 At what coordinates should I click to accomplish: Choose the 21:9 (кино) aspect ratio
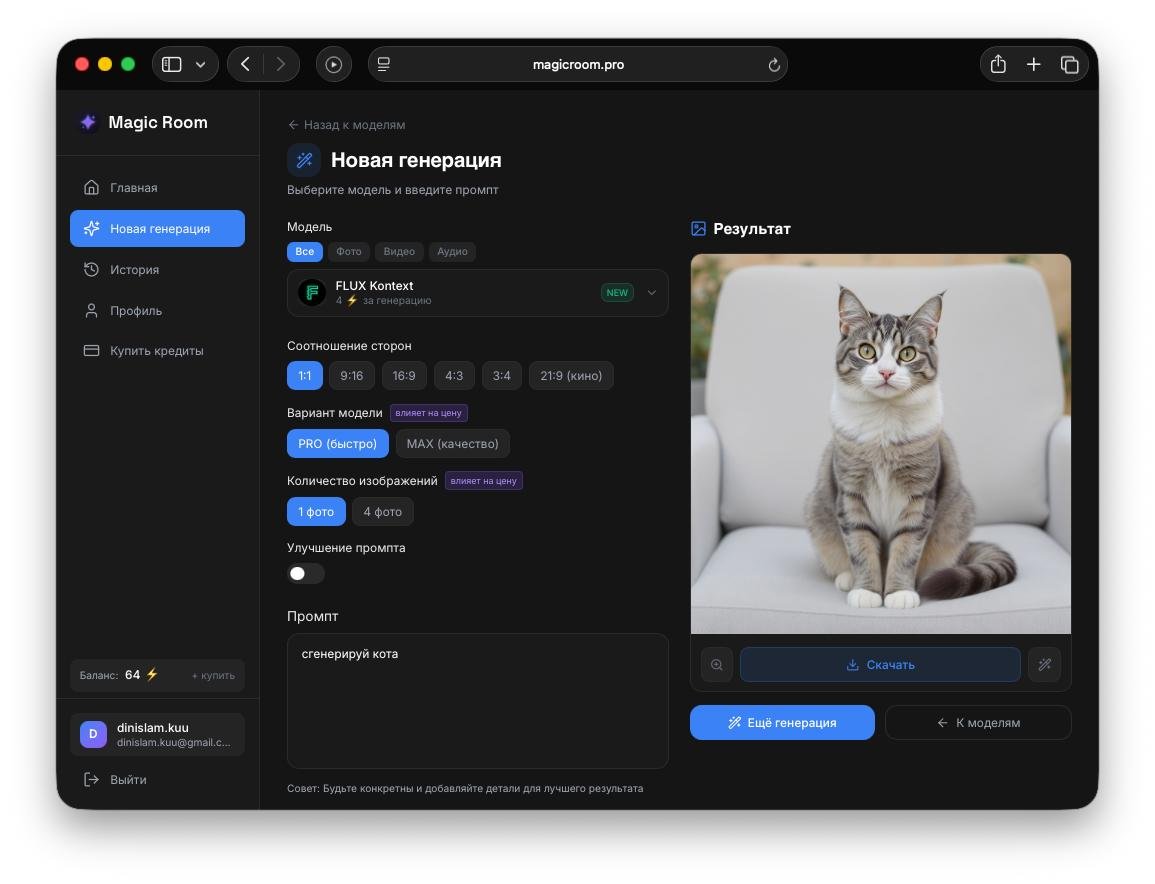pos(571,376)
